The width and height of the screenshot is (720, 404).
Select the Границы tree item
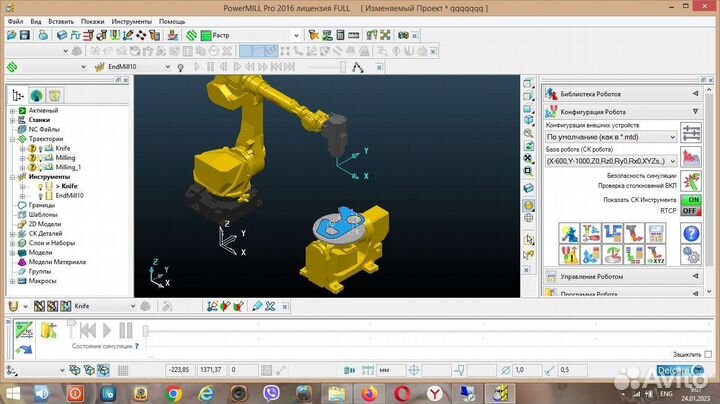click(42, 205)
